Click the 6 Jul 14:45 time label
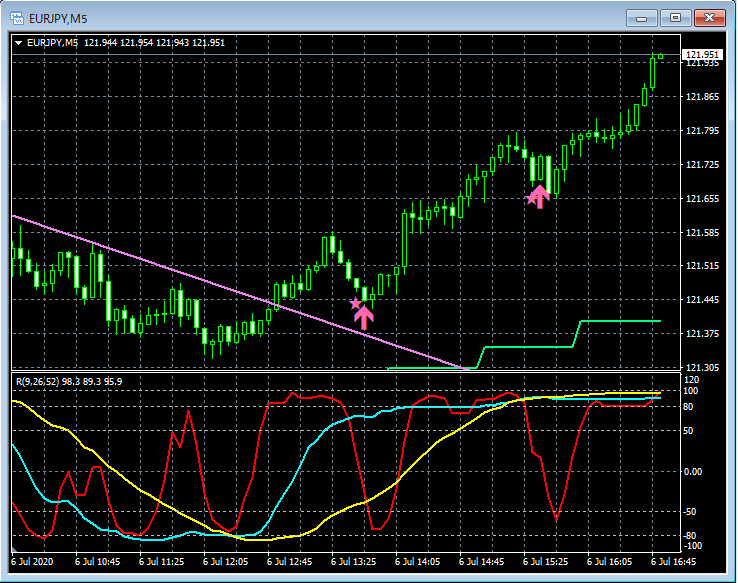The image size is (738, 583). coord(481,562)
